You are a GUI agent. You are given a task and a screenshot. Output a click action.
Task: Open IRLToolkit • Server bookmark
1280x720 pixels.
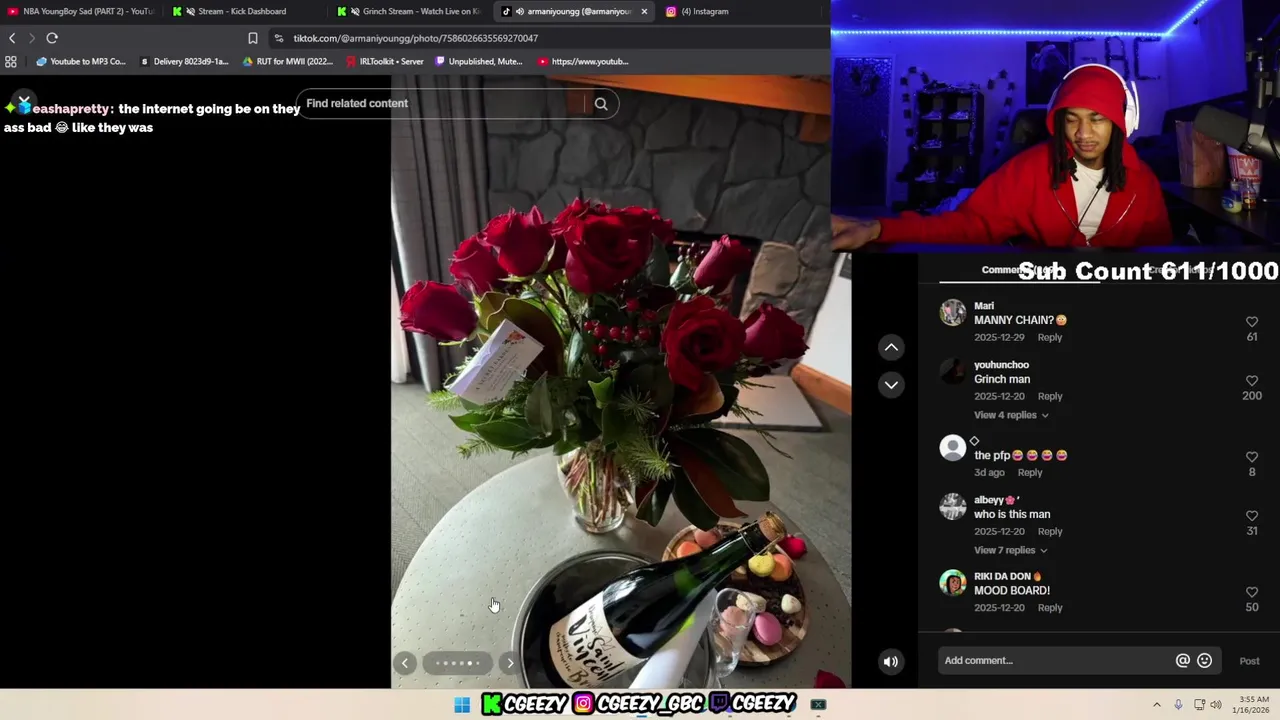(385, 61)
